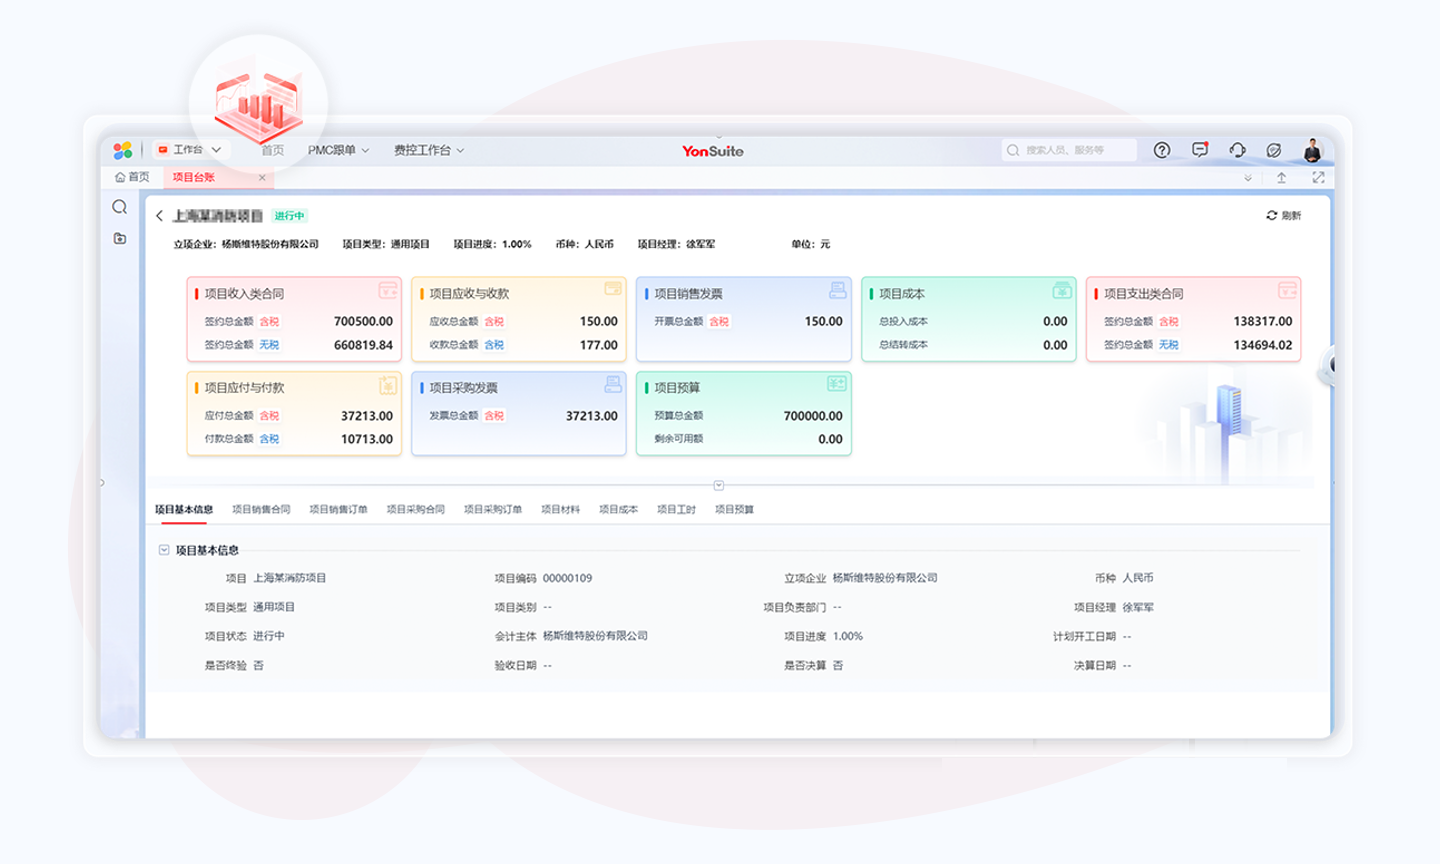Click the search people and services field
Image resolution: width=1440 pixels, height=864 pixels.
click(1070, 150)
